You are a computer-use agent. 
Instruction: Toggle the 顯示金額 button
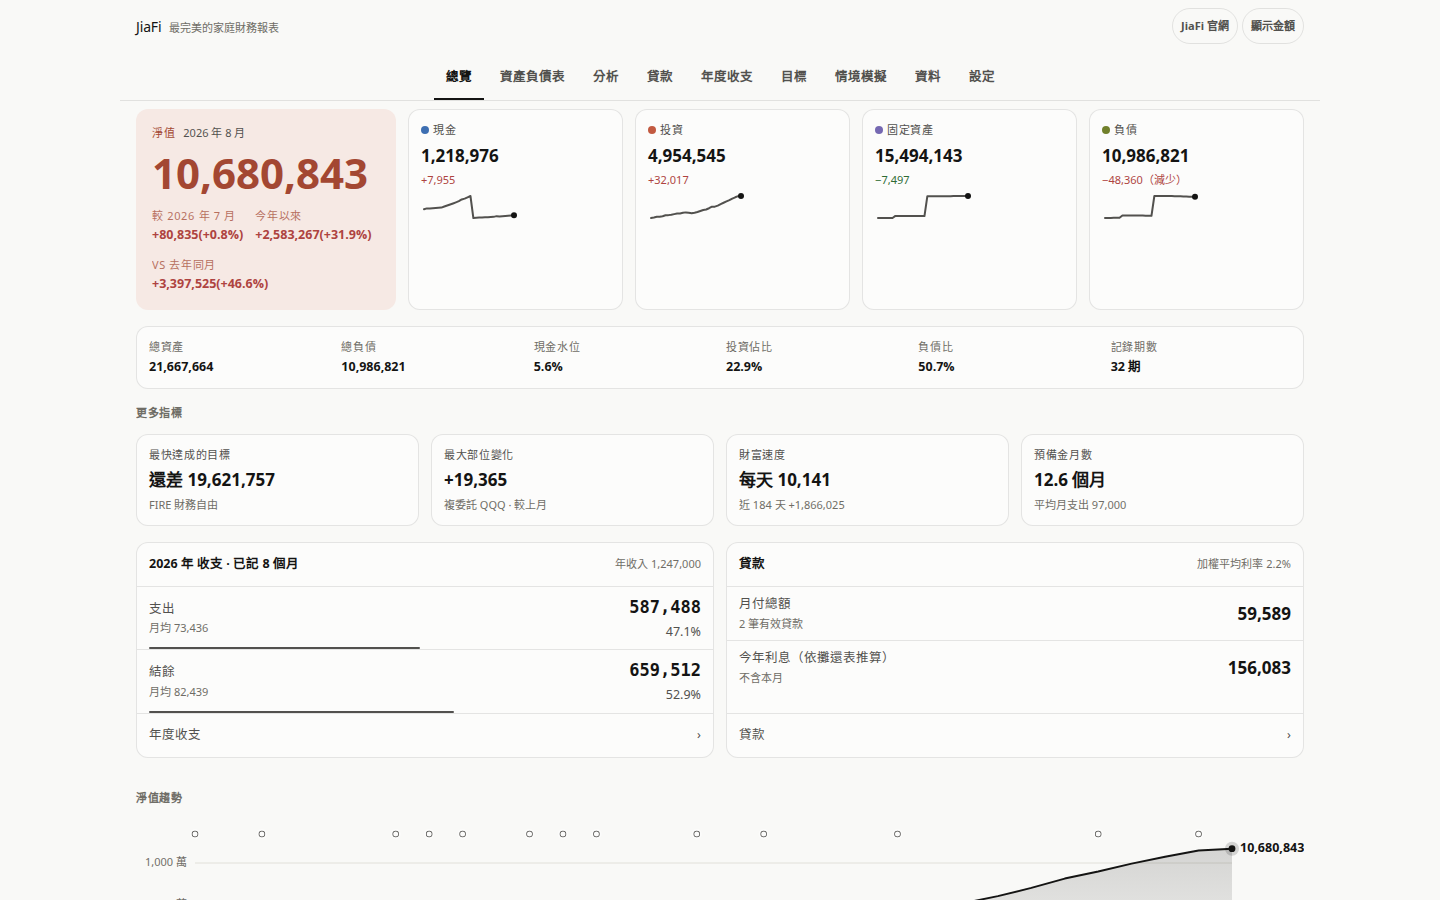(x=1272, y=26)
